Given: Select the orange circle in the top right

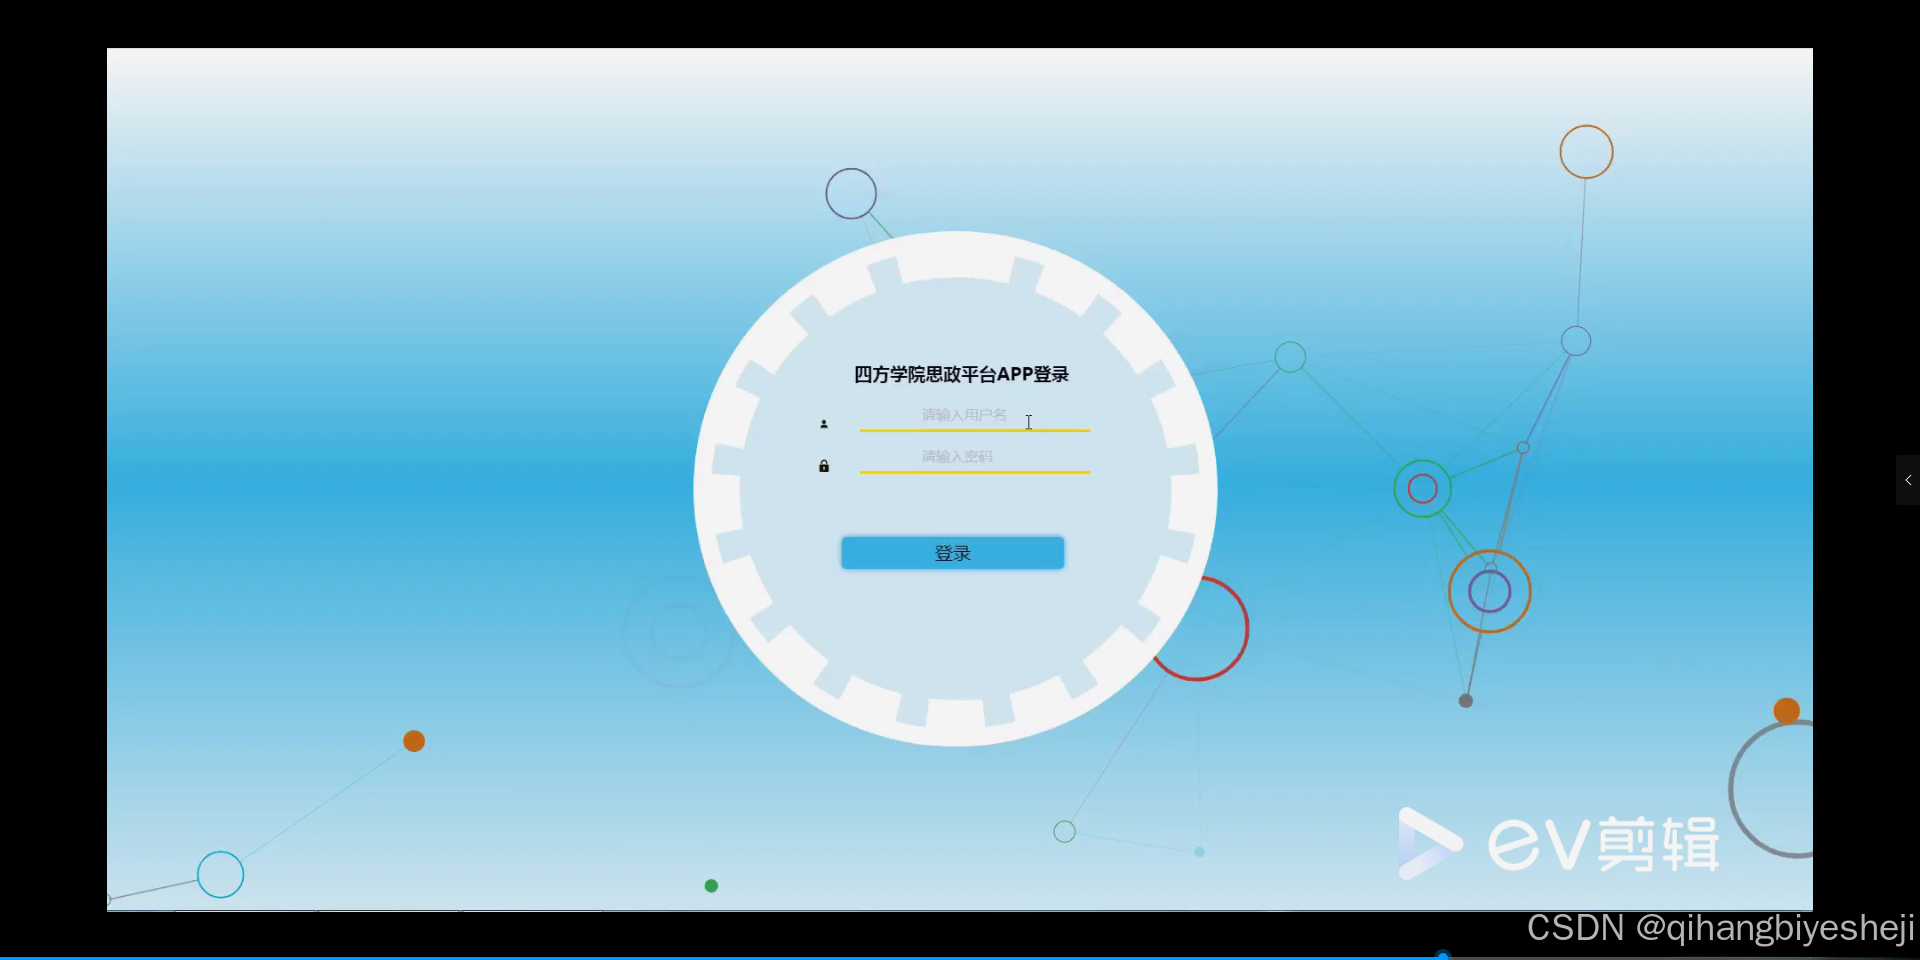Looking at the screenshot, I should pos(1585,151).
